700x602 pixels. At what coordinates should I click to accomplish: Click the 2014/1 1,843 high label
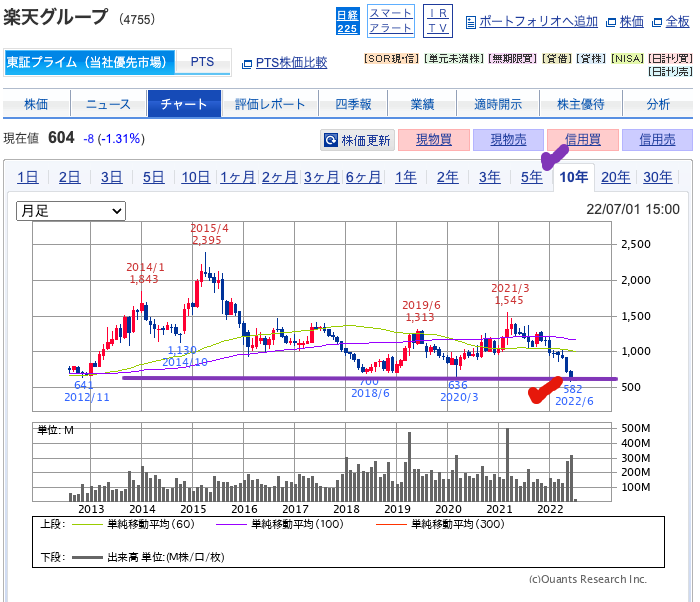(145, 273)
